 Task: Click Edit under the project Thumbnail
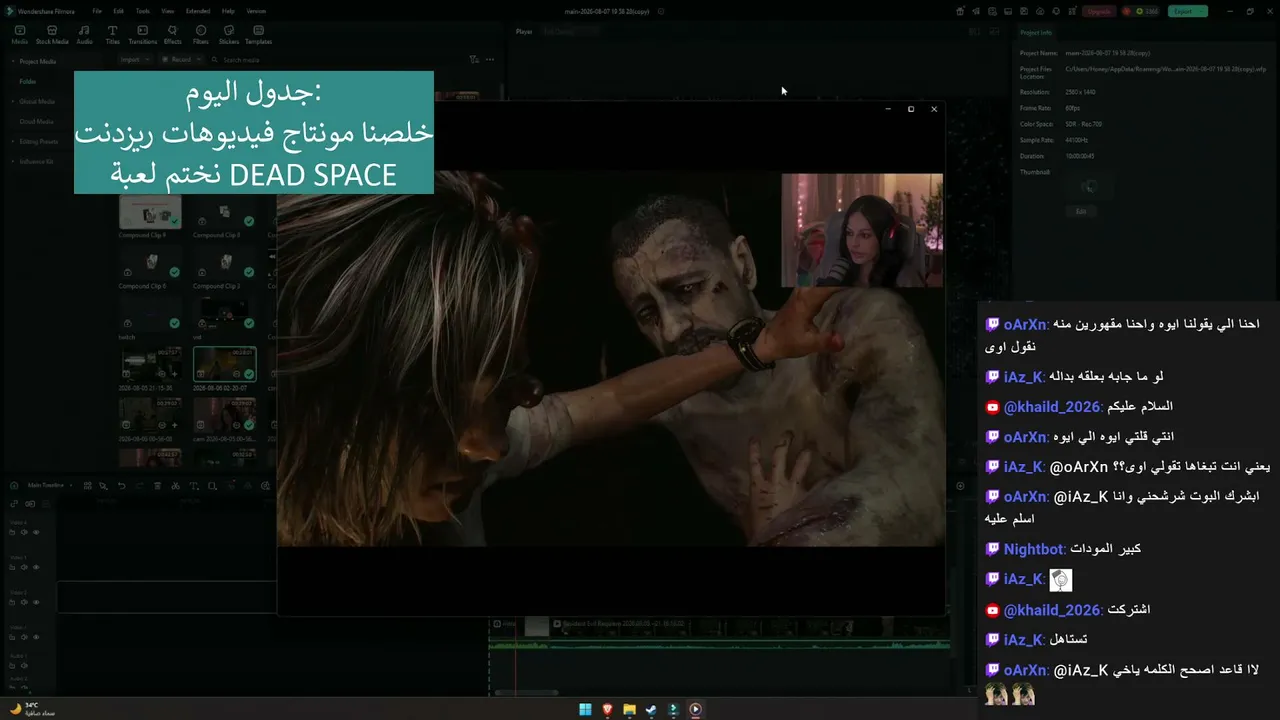pyautogui.click(x=1081, y=212)
